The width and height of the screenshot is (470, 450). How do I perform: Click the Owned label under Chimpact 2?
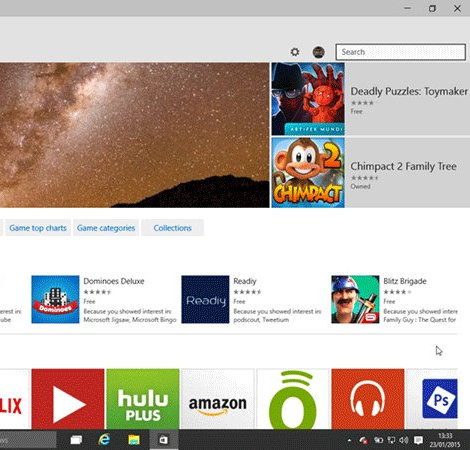click(360, 186)
